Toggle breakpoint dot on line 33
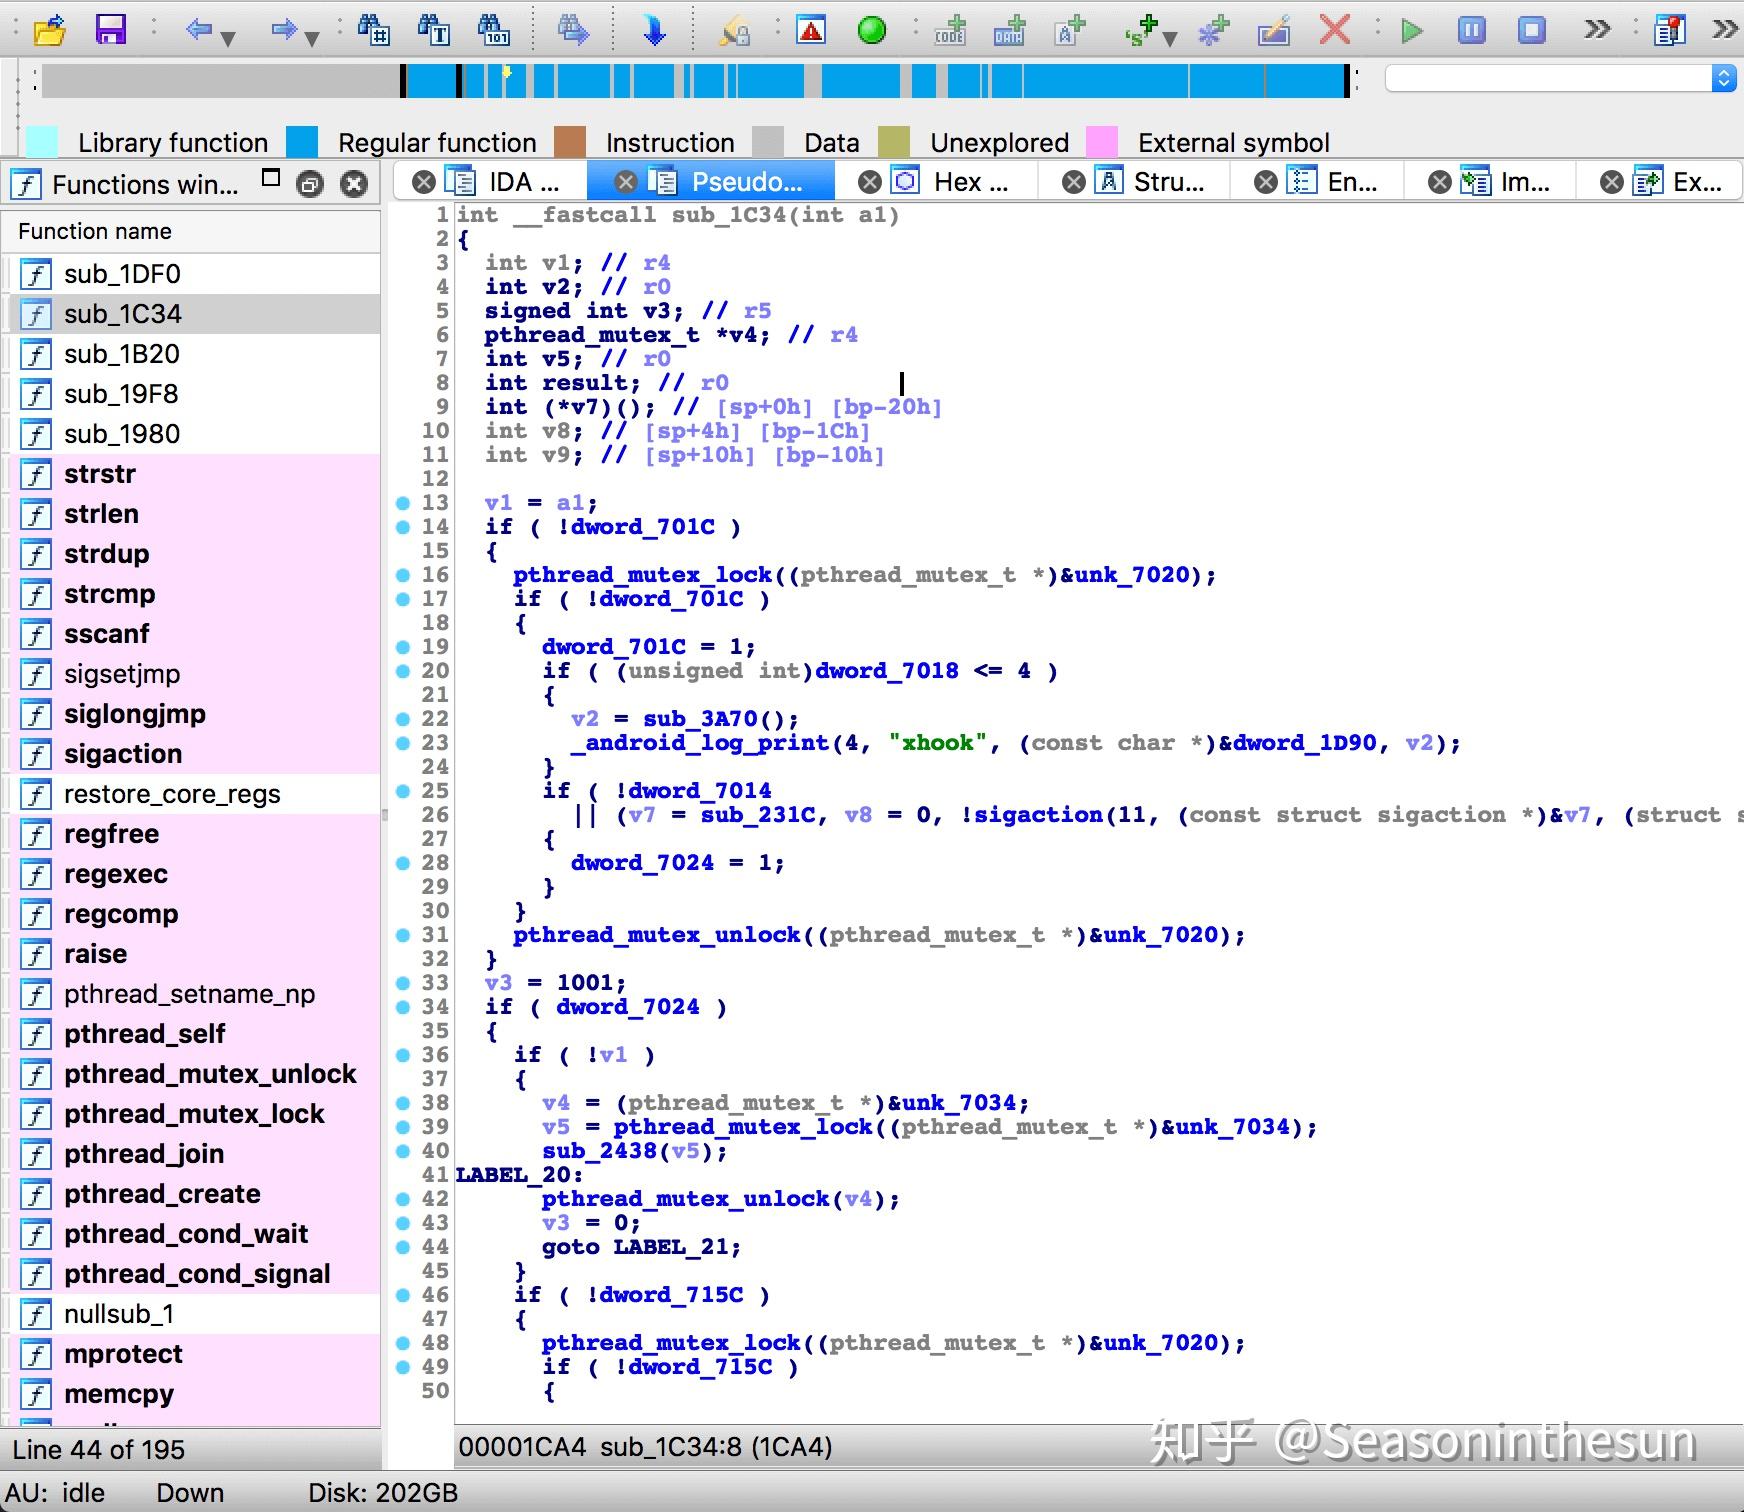 pyautogui.click(x=403, y=982)
